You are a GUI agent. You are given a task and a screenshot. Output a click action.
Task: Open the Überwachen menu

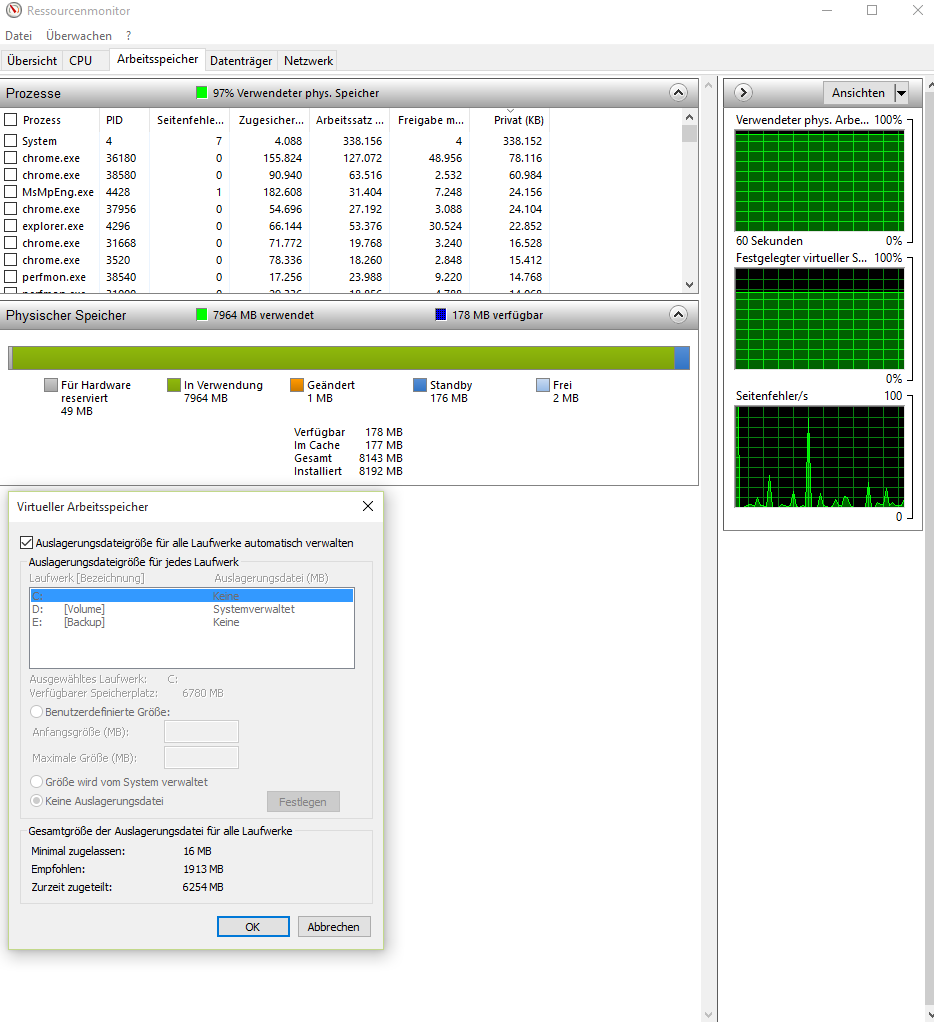click(79, 36)
